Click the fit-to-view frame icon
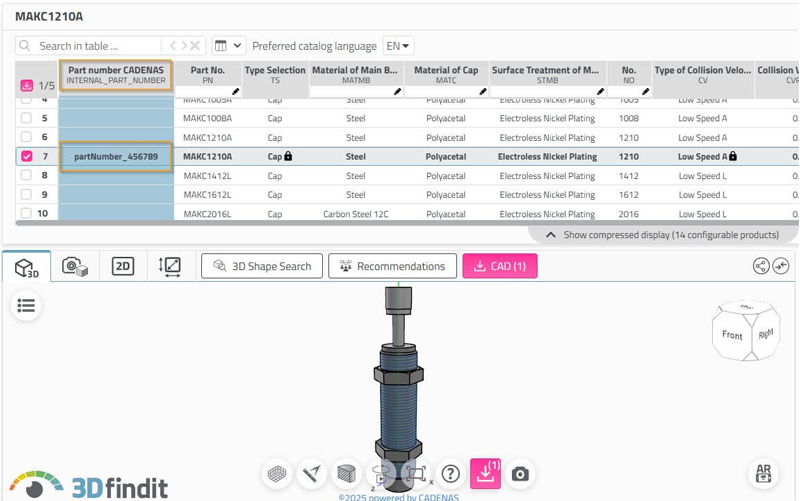 click(416, 474)
